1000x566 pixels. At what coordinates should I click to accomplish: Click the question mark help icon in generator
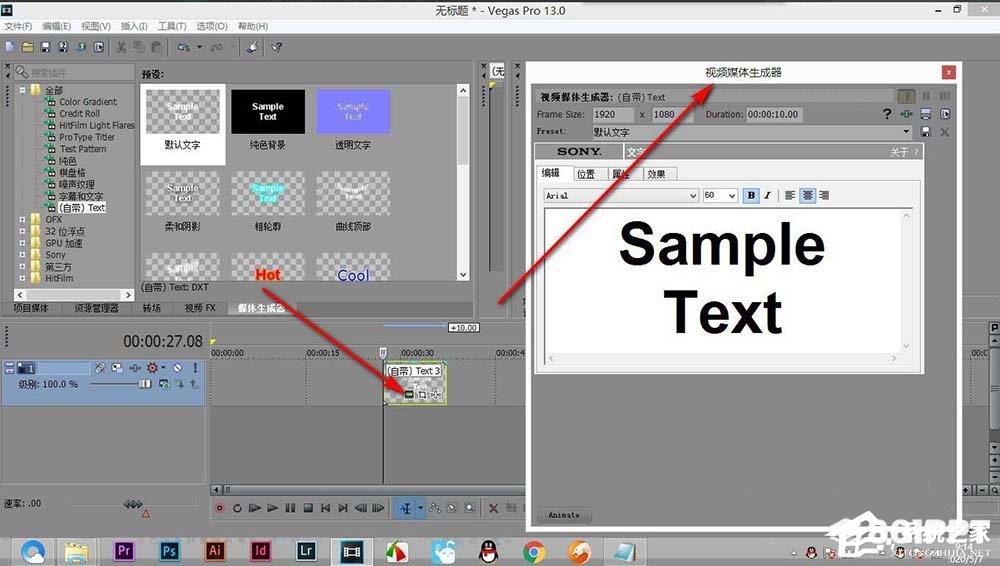click(887, 114)
